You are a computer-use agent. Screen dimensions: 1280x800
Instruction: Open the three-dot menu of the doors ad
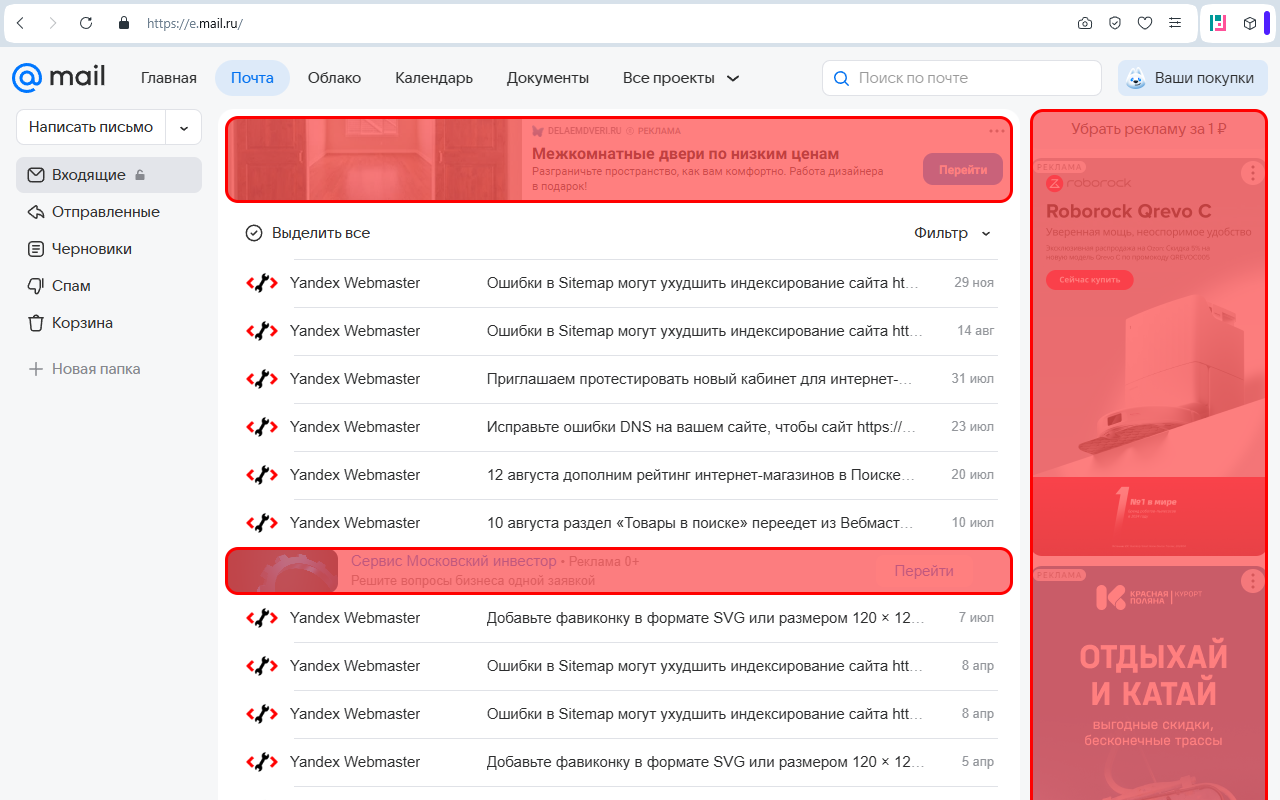[x=997, y=131]
